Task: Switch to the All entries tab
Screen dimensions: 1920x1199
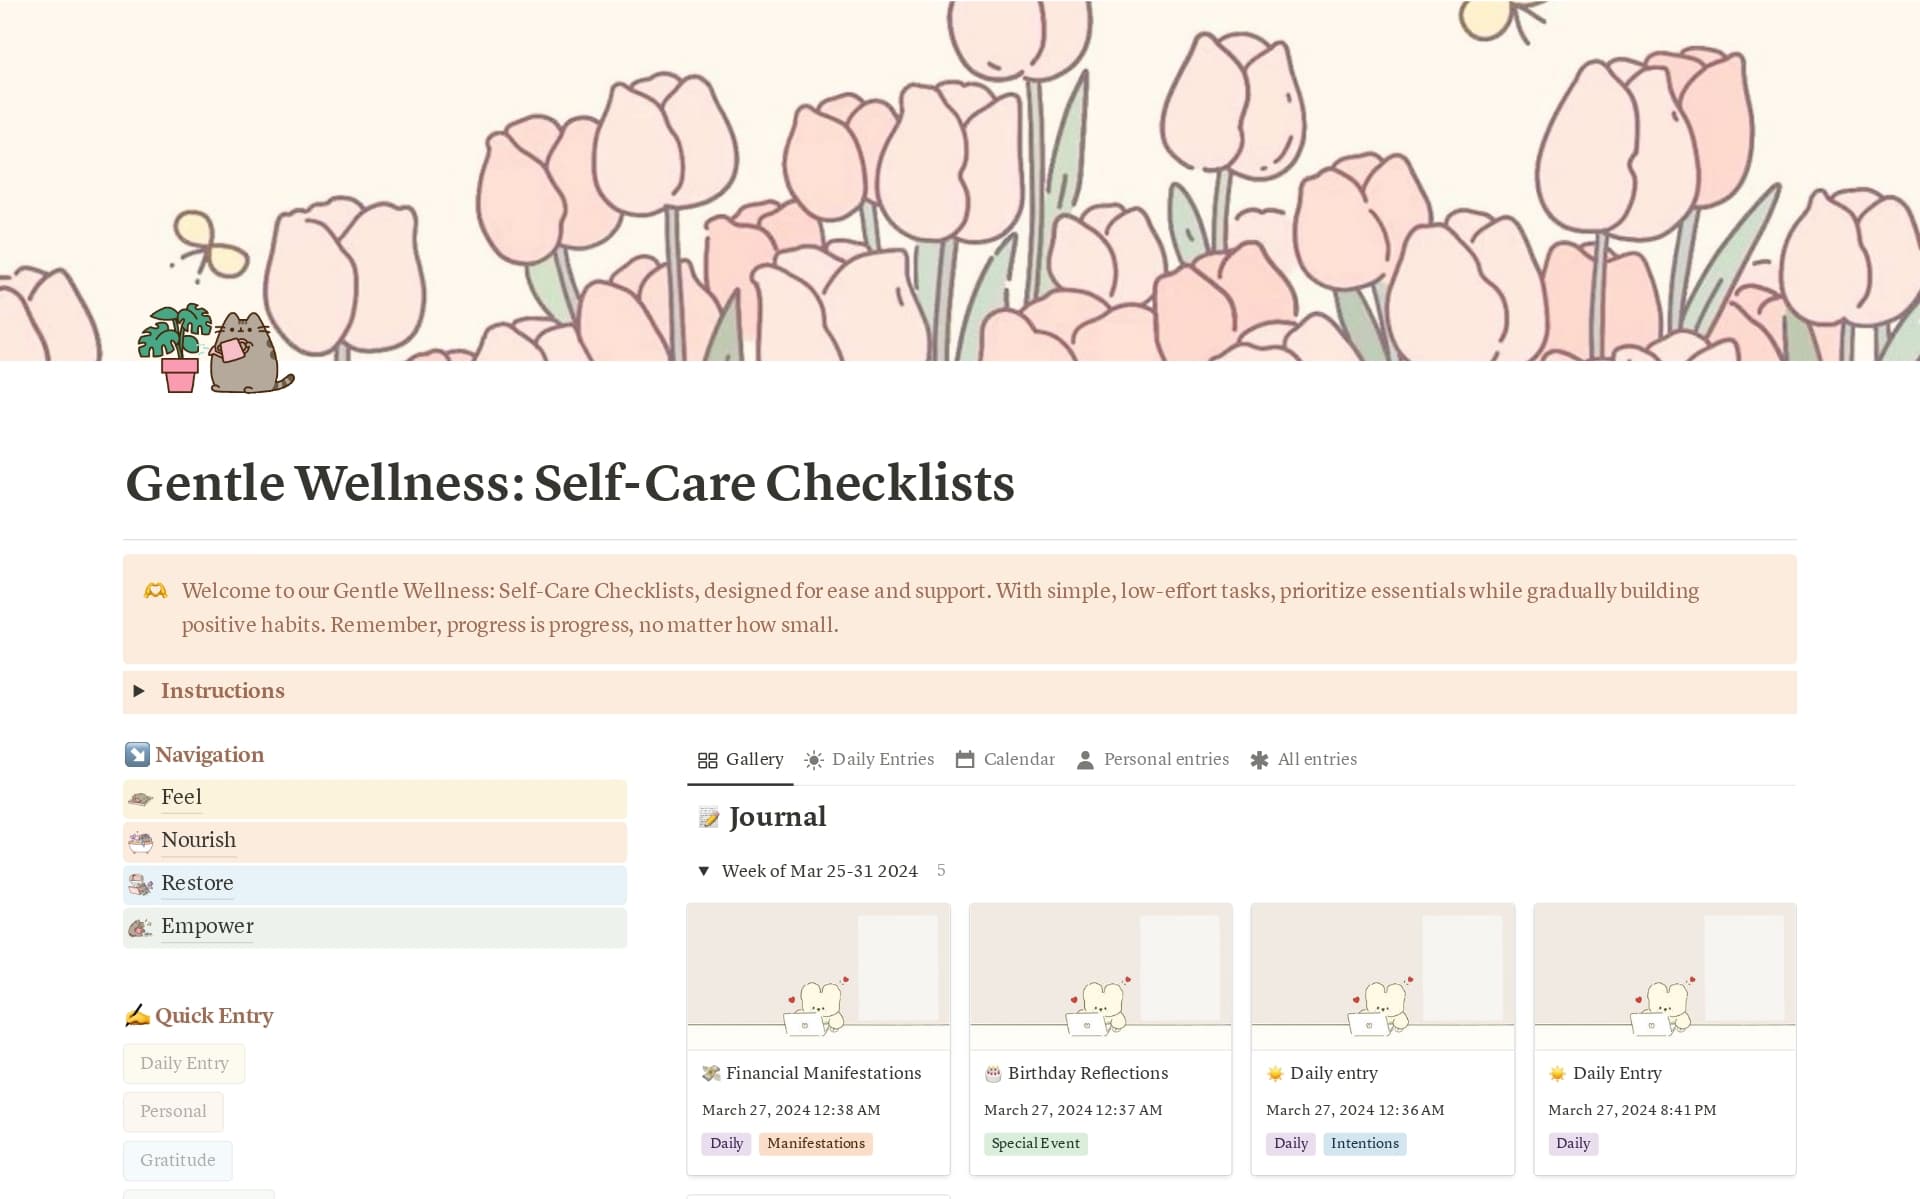Action: pos(1317,759)
